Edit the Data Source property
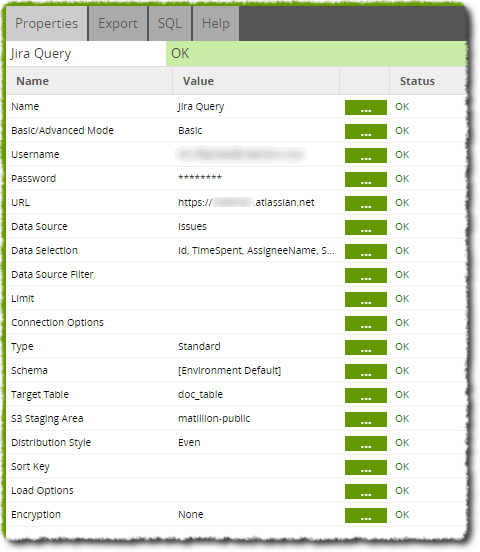Image resolution: width=480 pixels, height=552 pixels. click(x=366, y=227)
